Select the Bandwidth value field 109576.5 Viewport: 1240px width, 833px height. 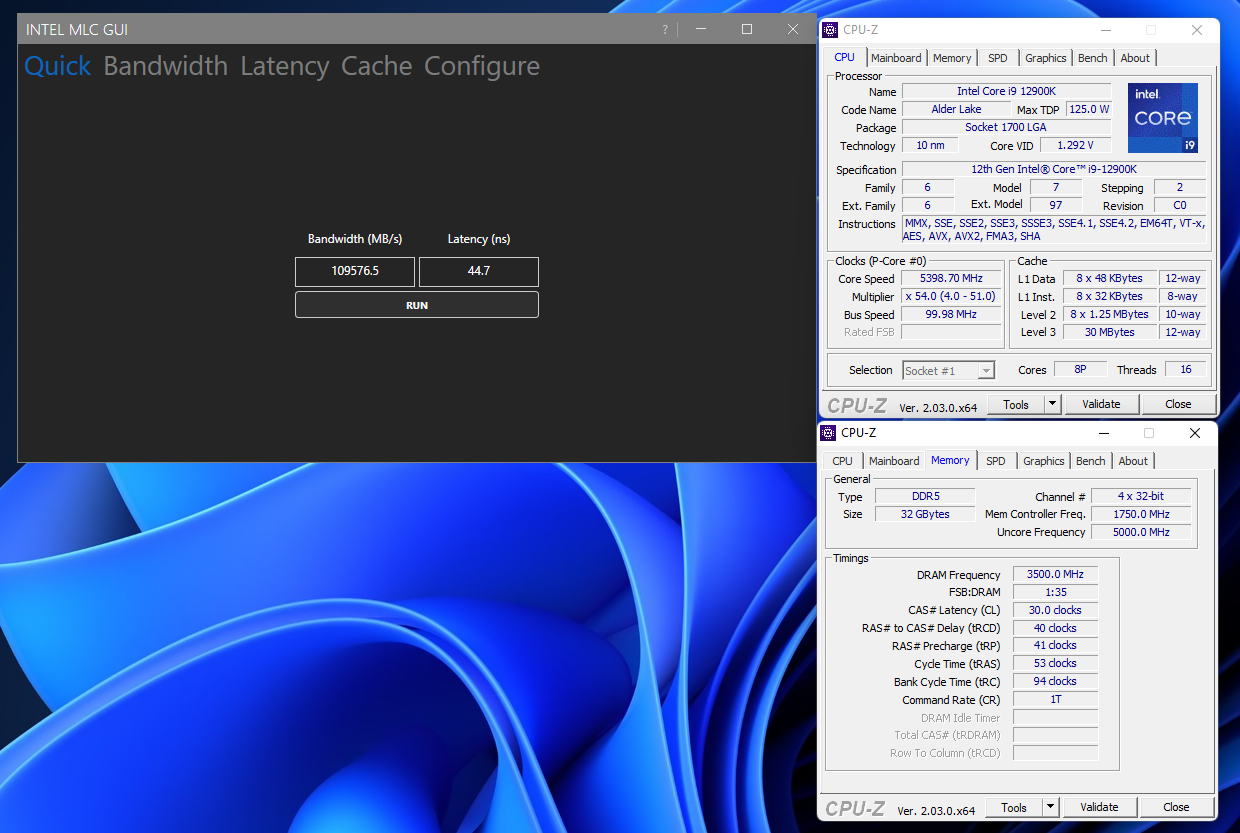coord(355,271)
